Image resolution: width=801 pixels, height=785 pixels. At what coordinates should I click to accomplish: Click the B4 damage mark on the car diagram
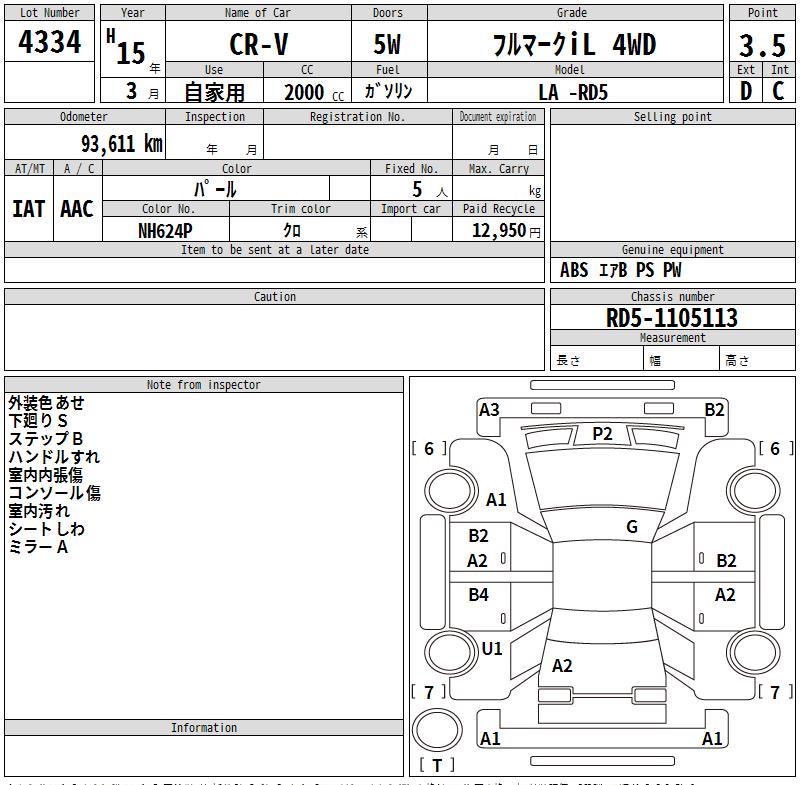pyautogui.click(x=479, y=595)
